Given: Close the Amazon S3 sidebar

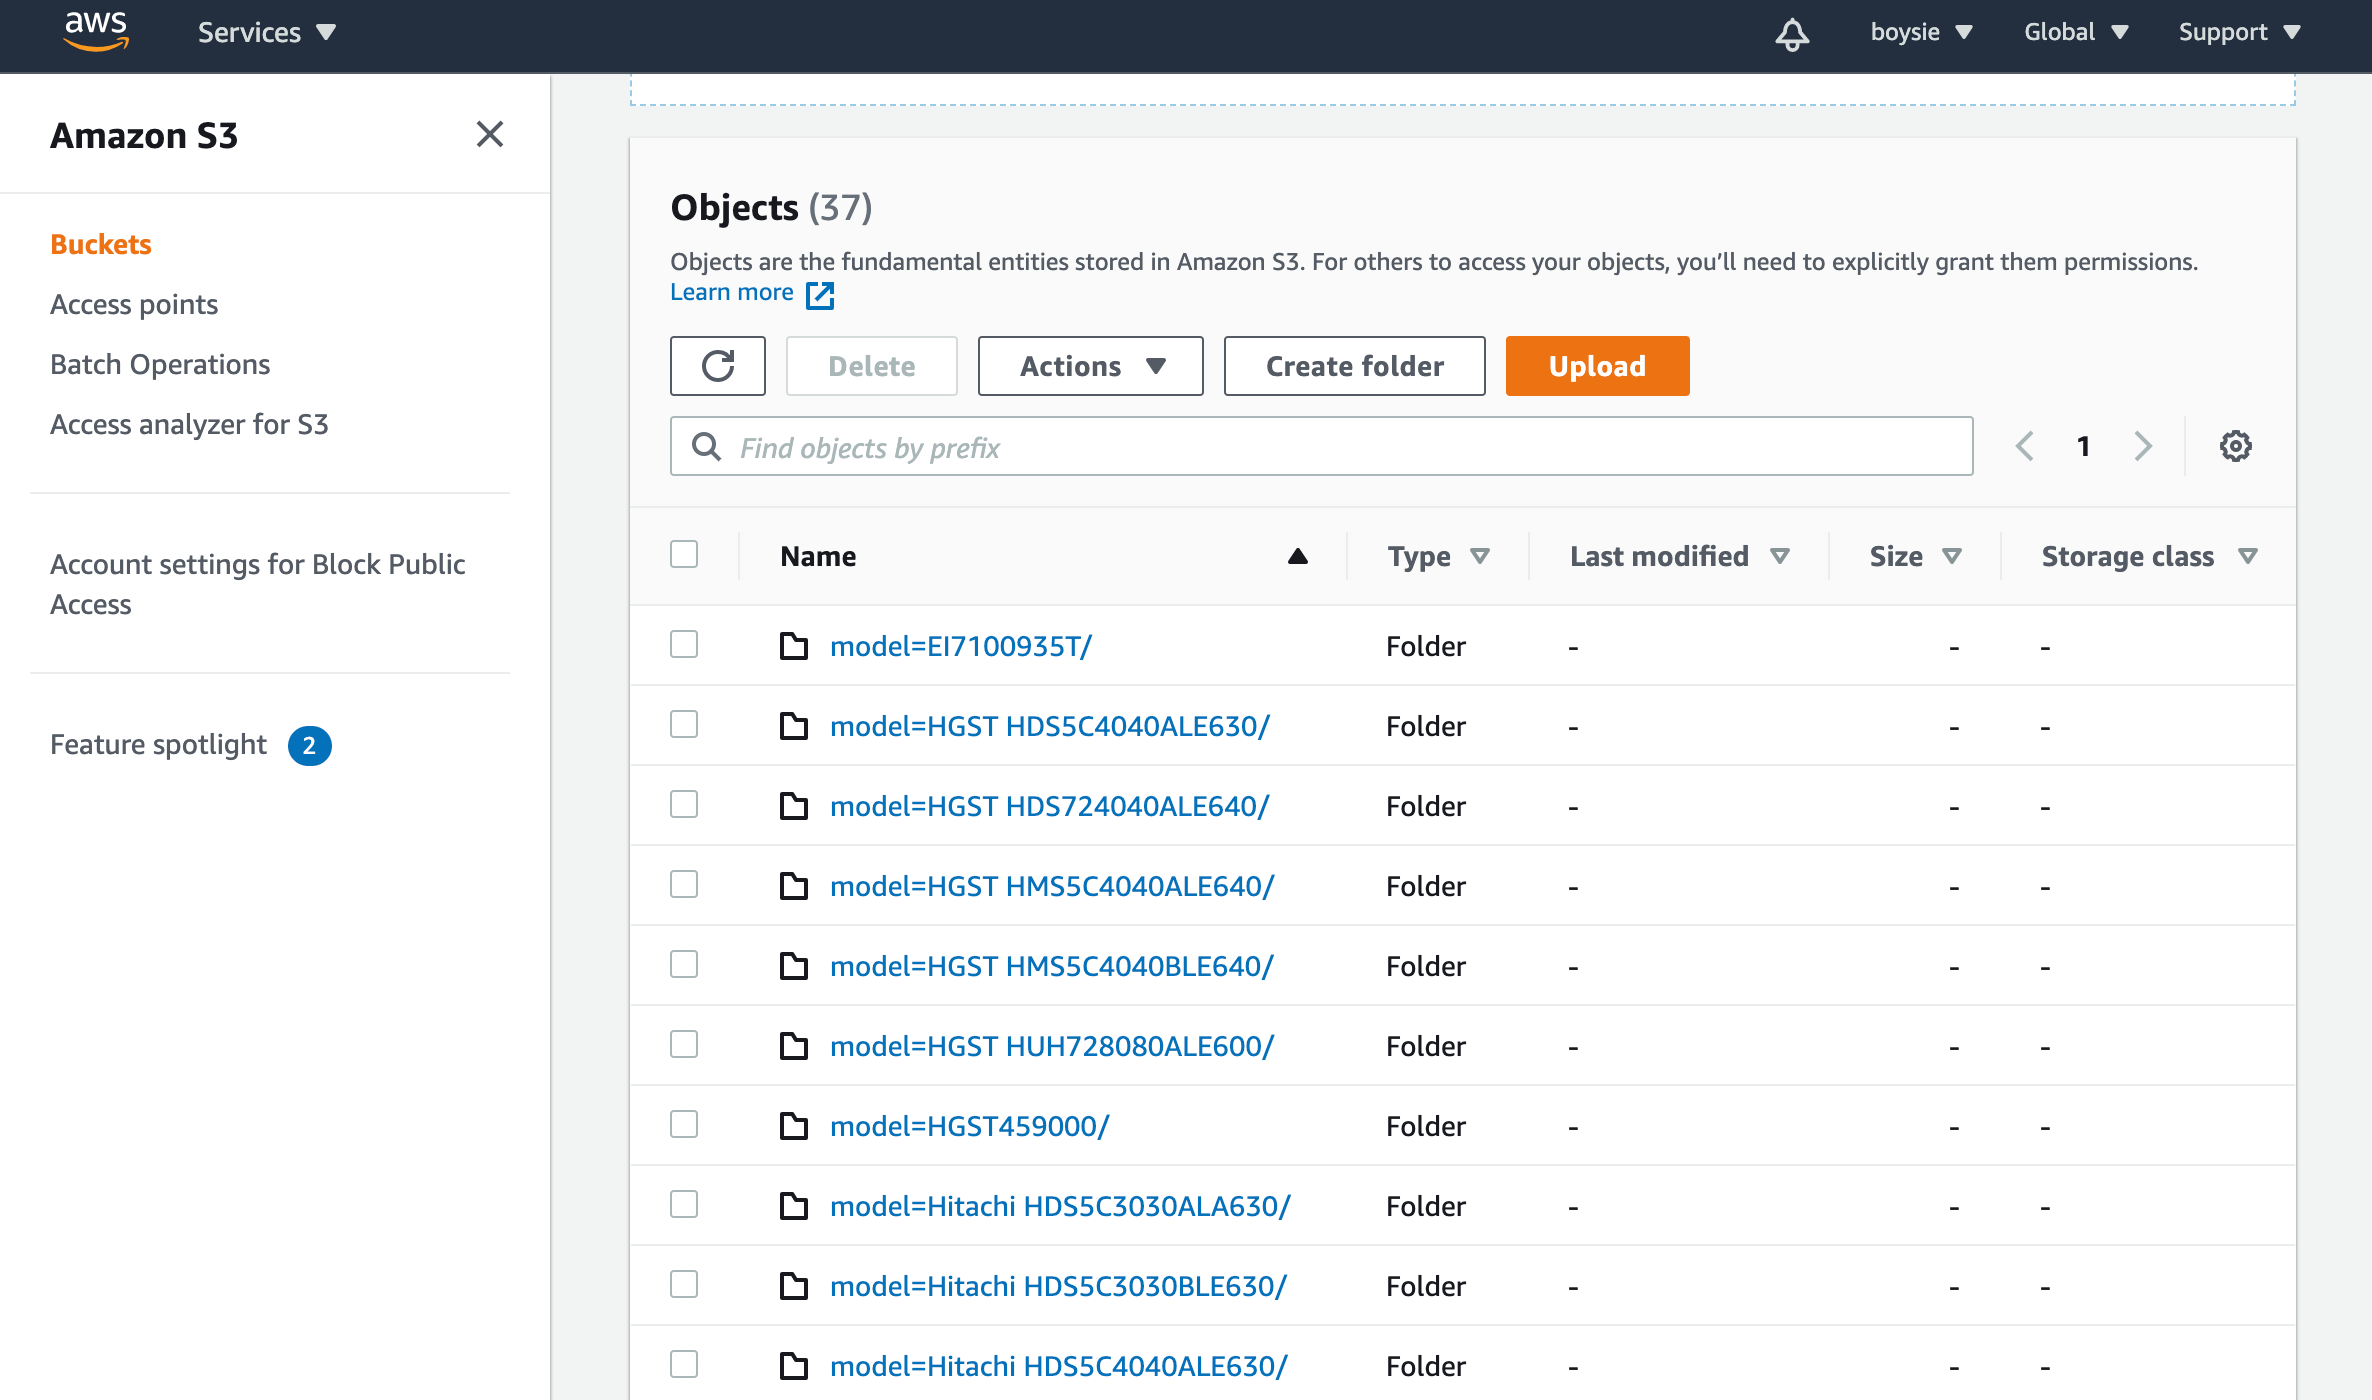Looking at the screenshot, I should coord(489,134).
